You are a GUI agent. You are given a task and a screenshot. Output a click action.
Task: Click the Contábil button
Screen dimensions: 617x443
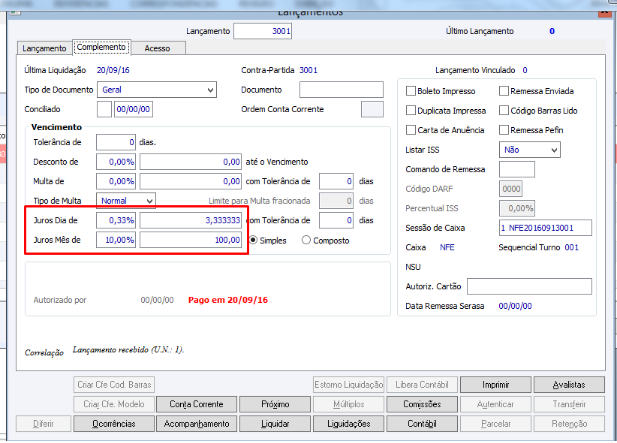(422, 424)
